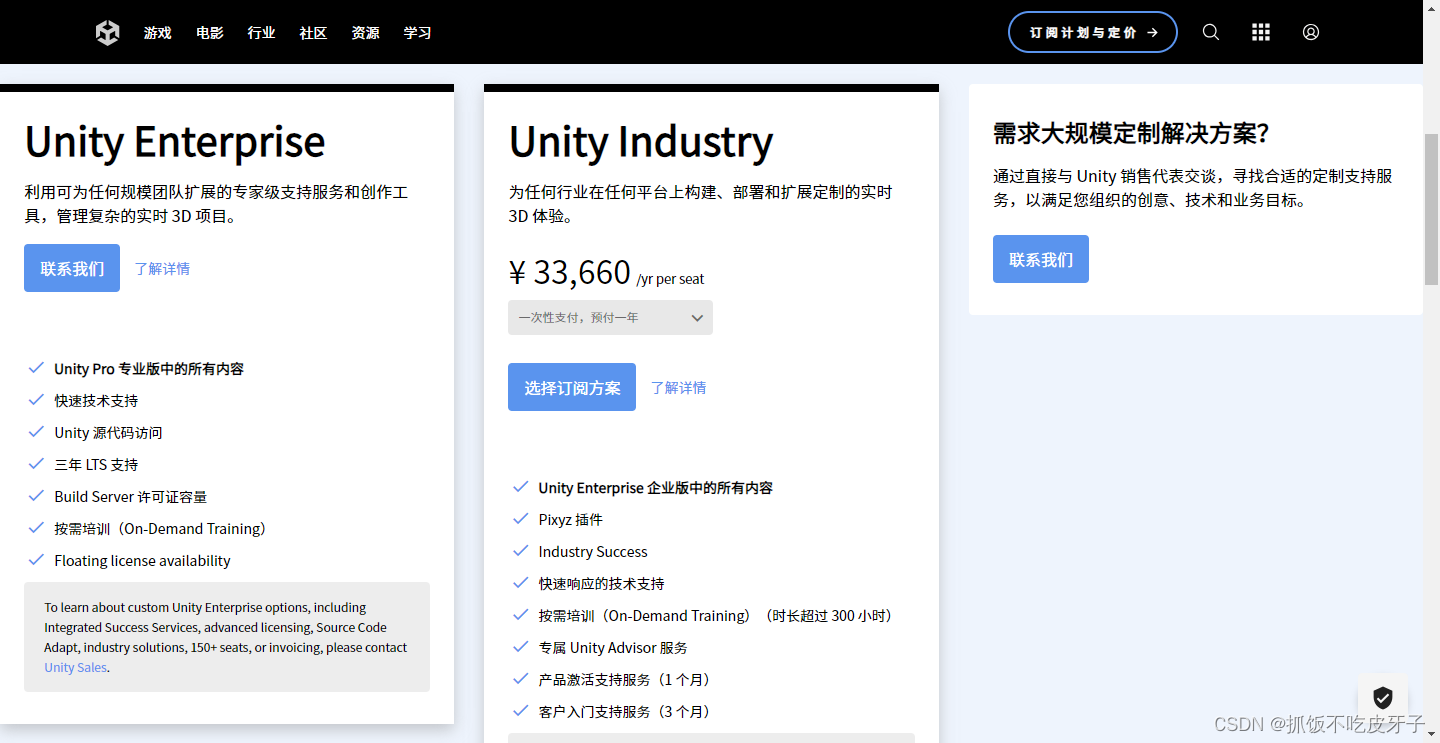Image resolution: width=1440 pixels, height=743 pixels.
Task: Click the Unity cube logo
Action: [107, 33]
